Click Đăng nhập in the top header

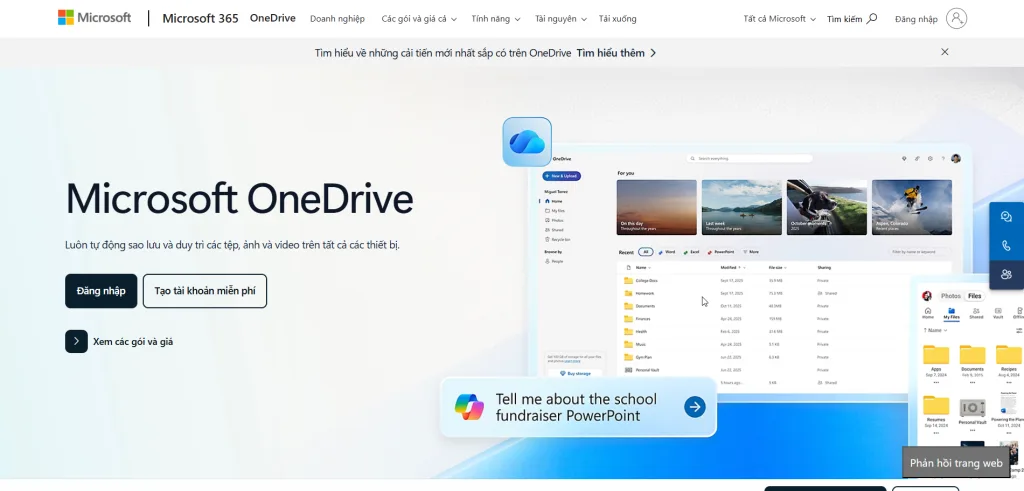click(916, 19)
